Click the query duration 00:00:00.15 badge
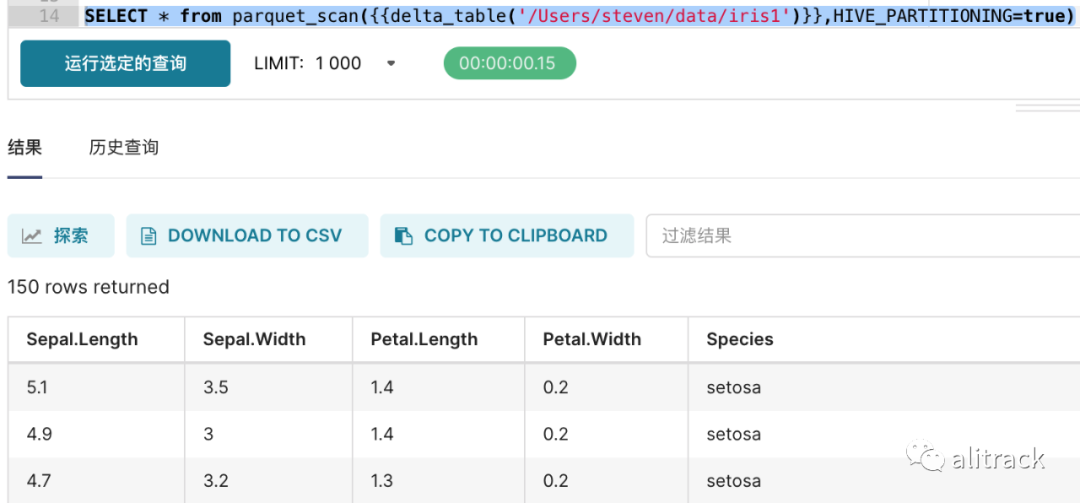 (x=509, y=63)
